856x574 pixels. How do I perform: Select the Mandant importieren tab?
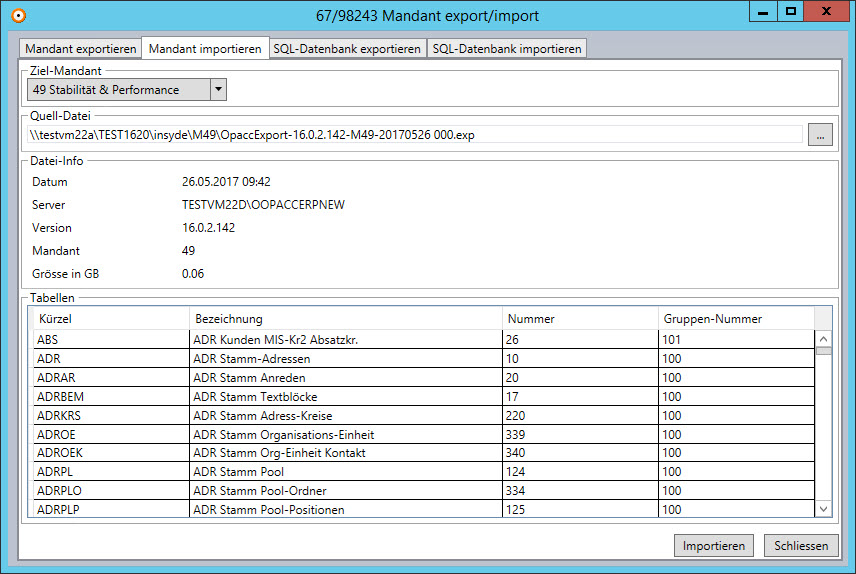click(205, 48)
